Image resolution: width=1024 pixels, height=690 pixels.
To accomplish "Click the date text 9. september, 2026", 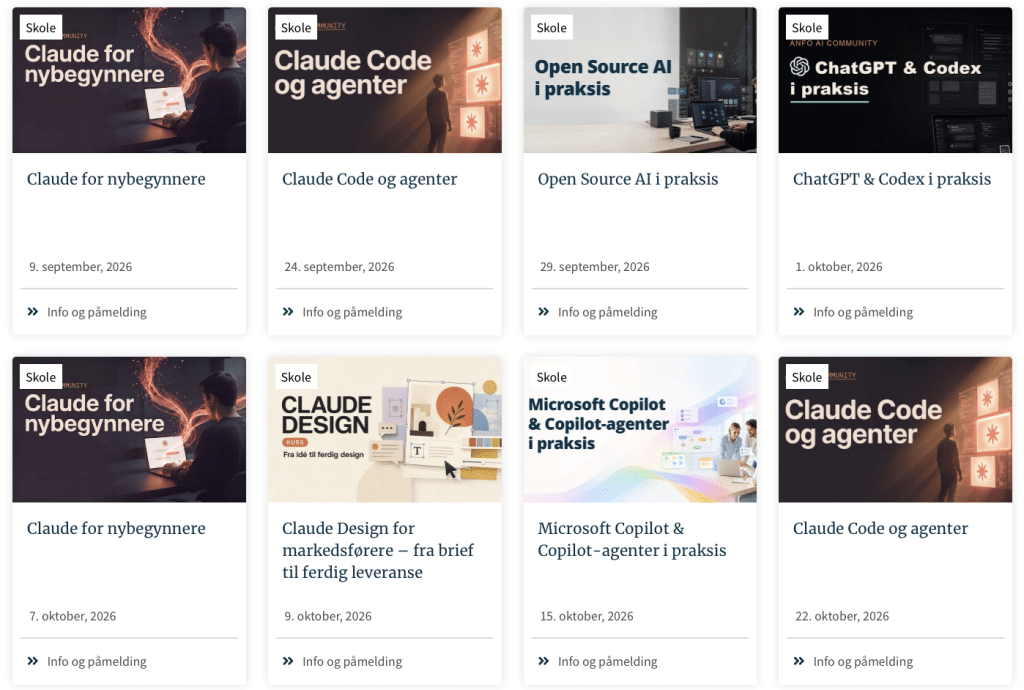I will [80, 267].
